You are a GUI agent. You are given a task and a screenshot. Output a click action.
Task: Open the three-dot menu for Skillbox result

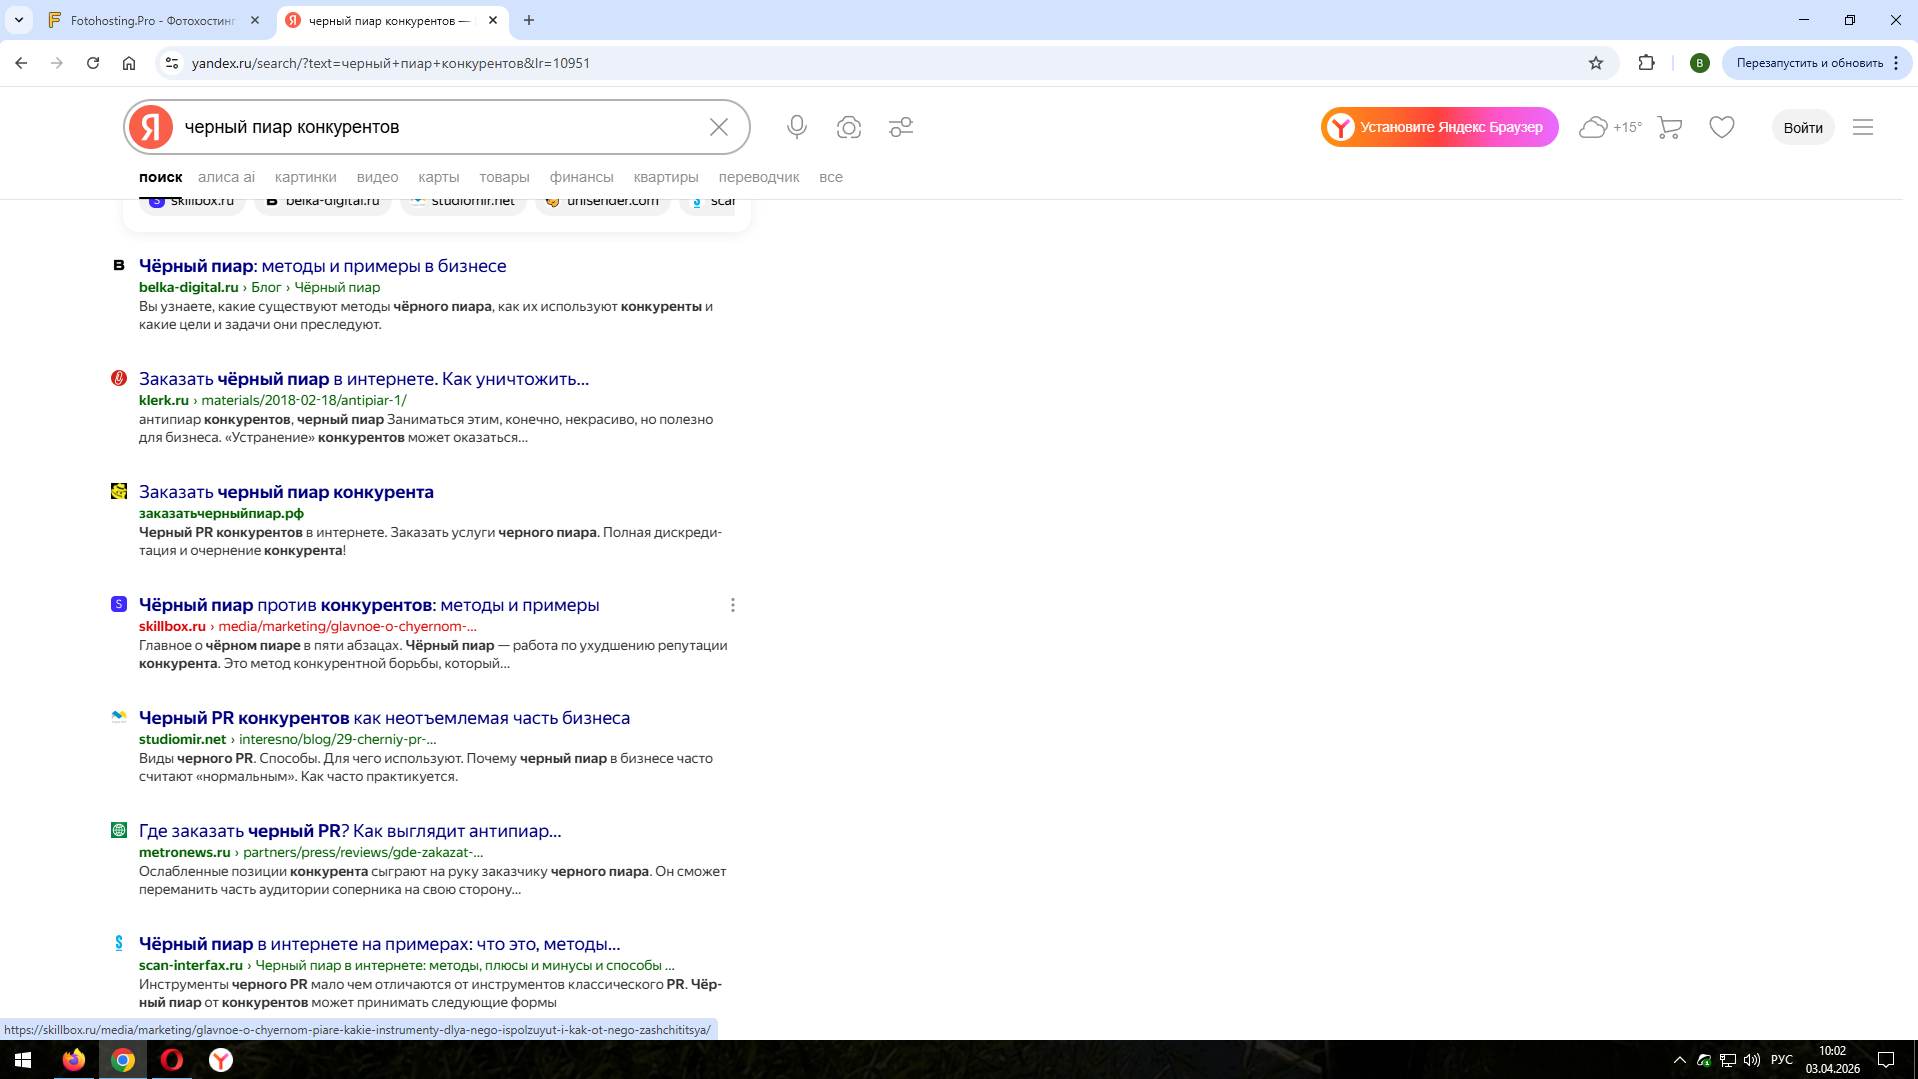[733, 605]
